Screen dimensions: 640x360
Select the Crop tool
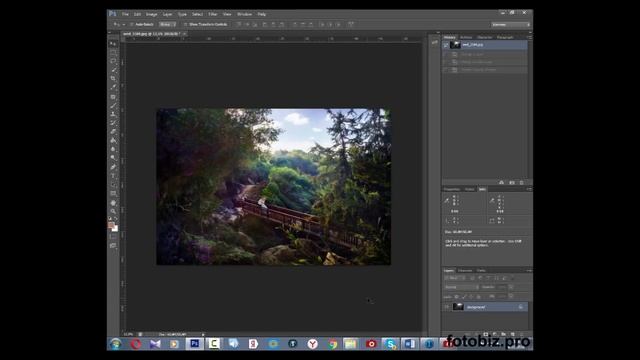[113, 78]
